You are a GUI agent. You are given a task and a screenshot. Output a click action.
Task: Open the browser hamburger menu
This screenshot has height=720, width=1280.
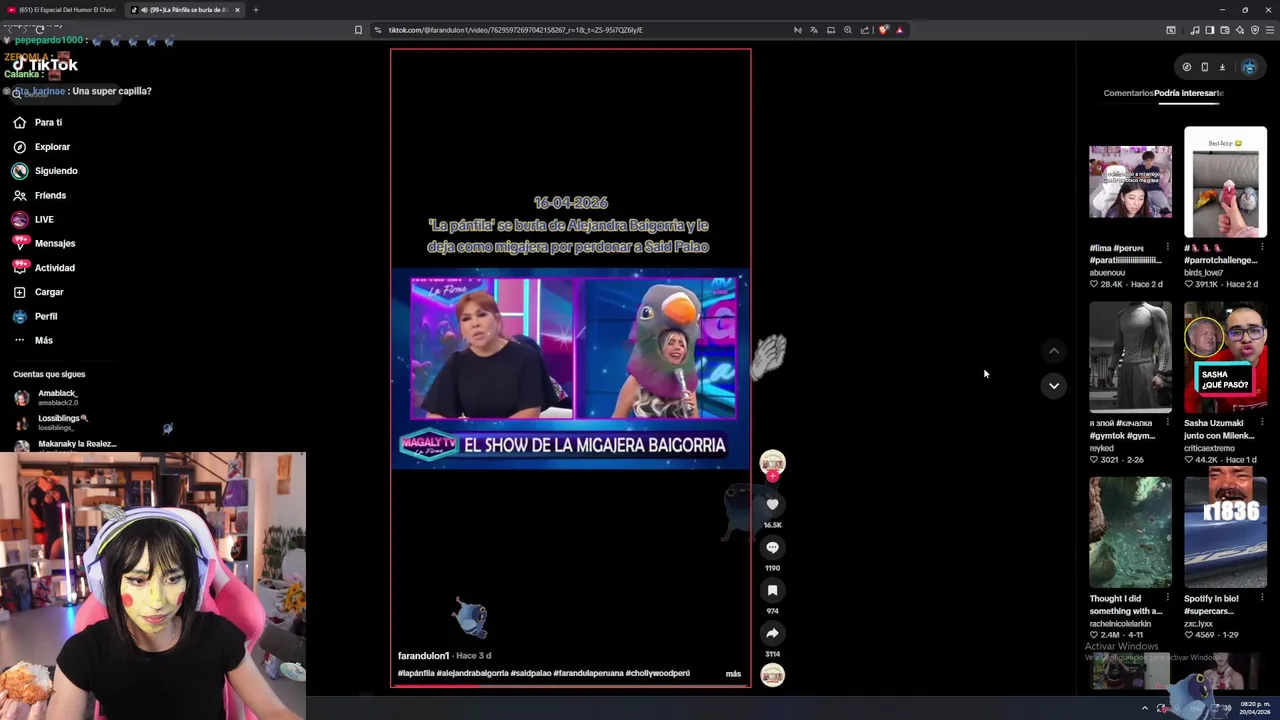[x=1270, y=30]
